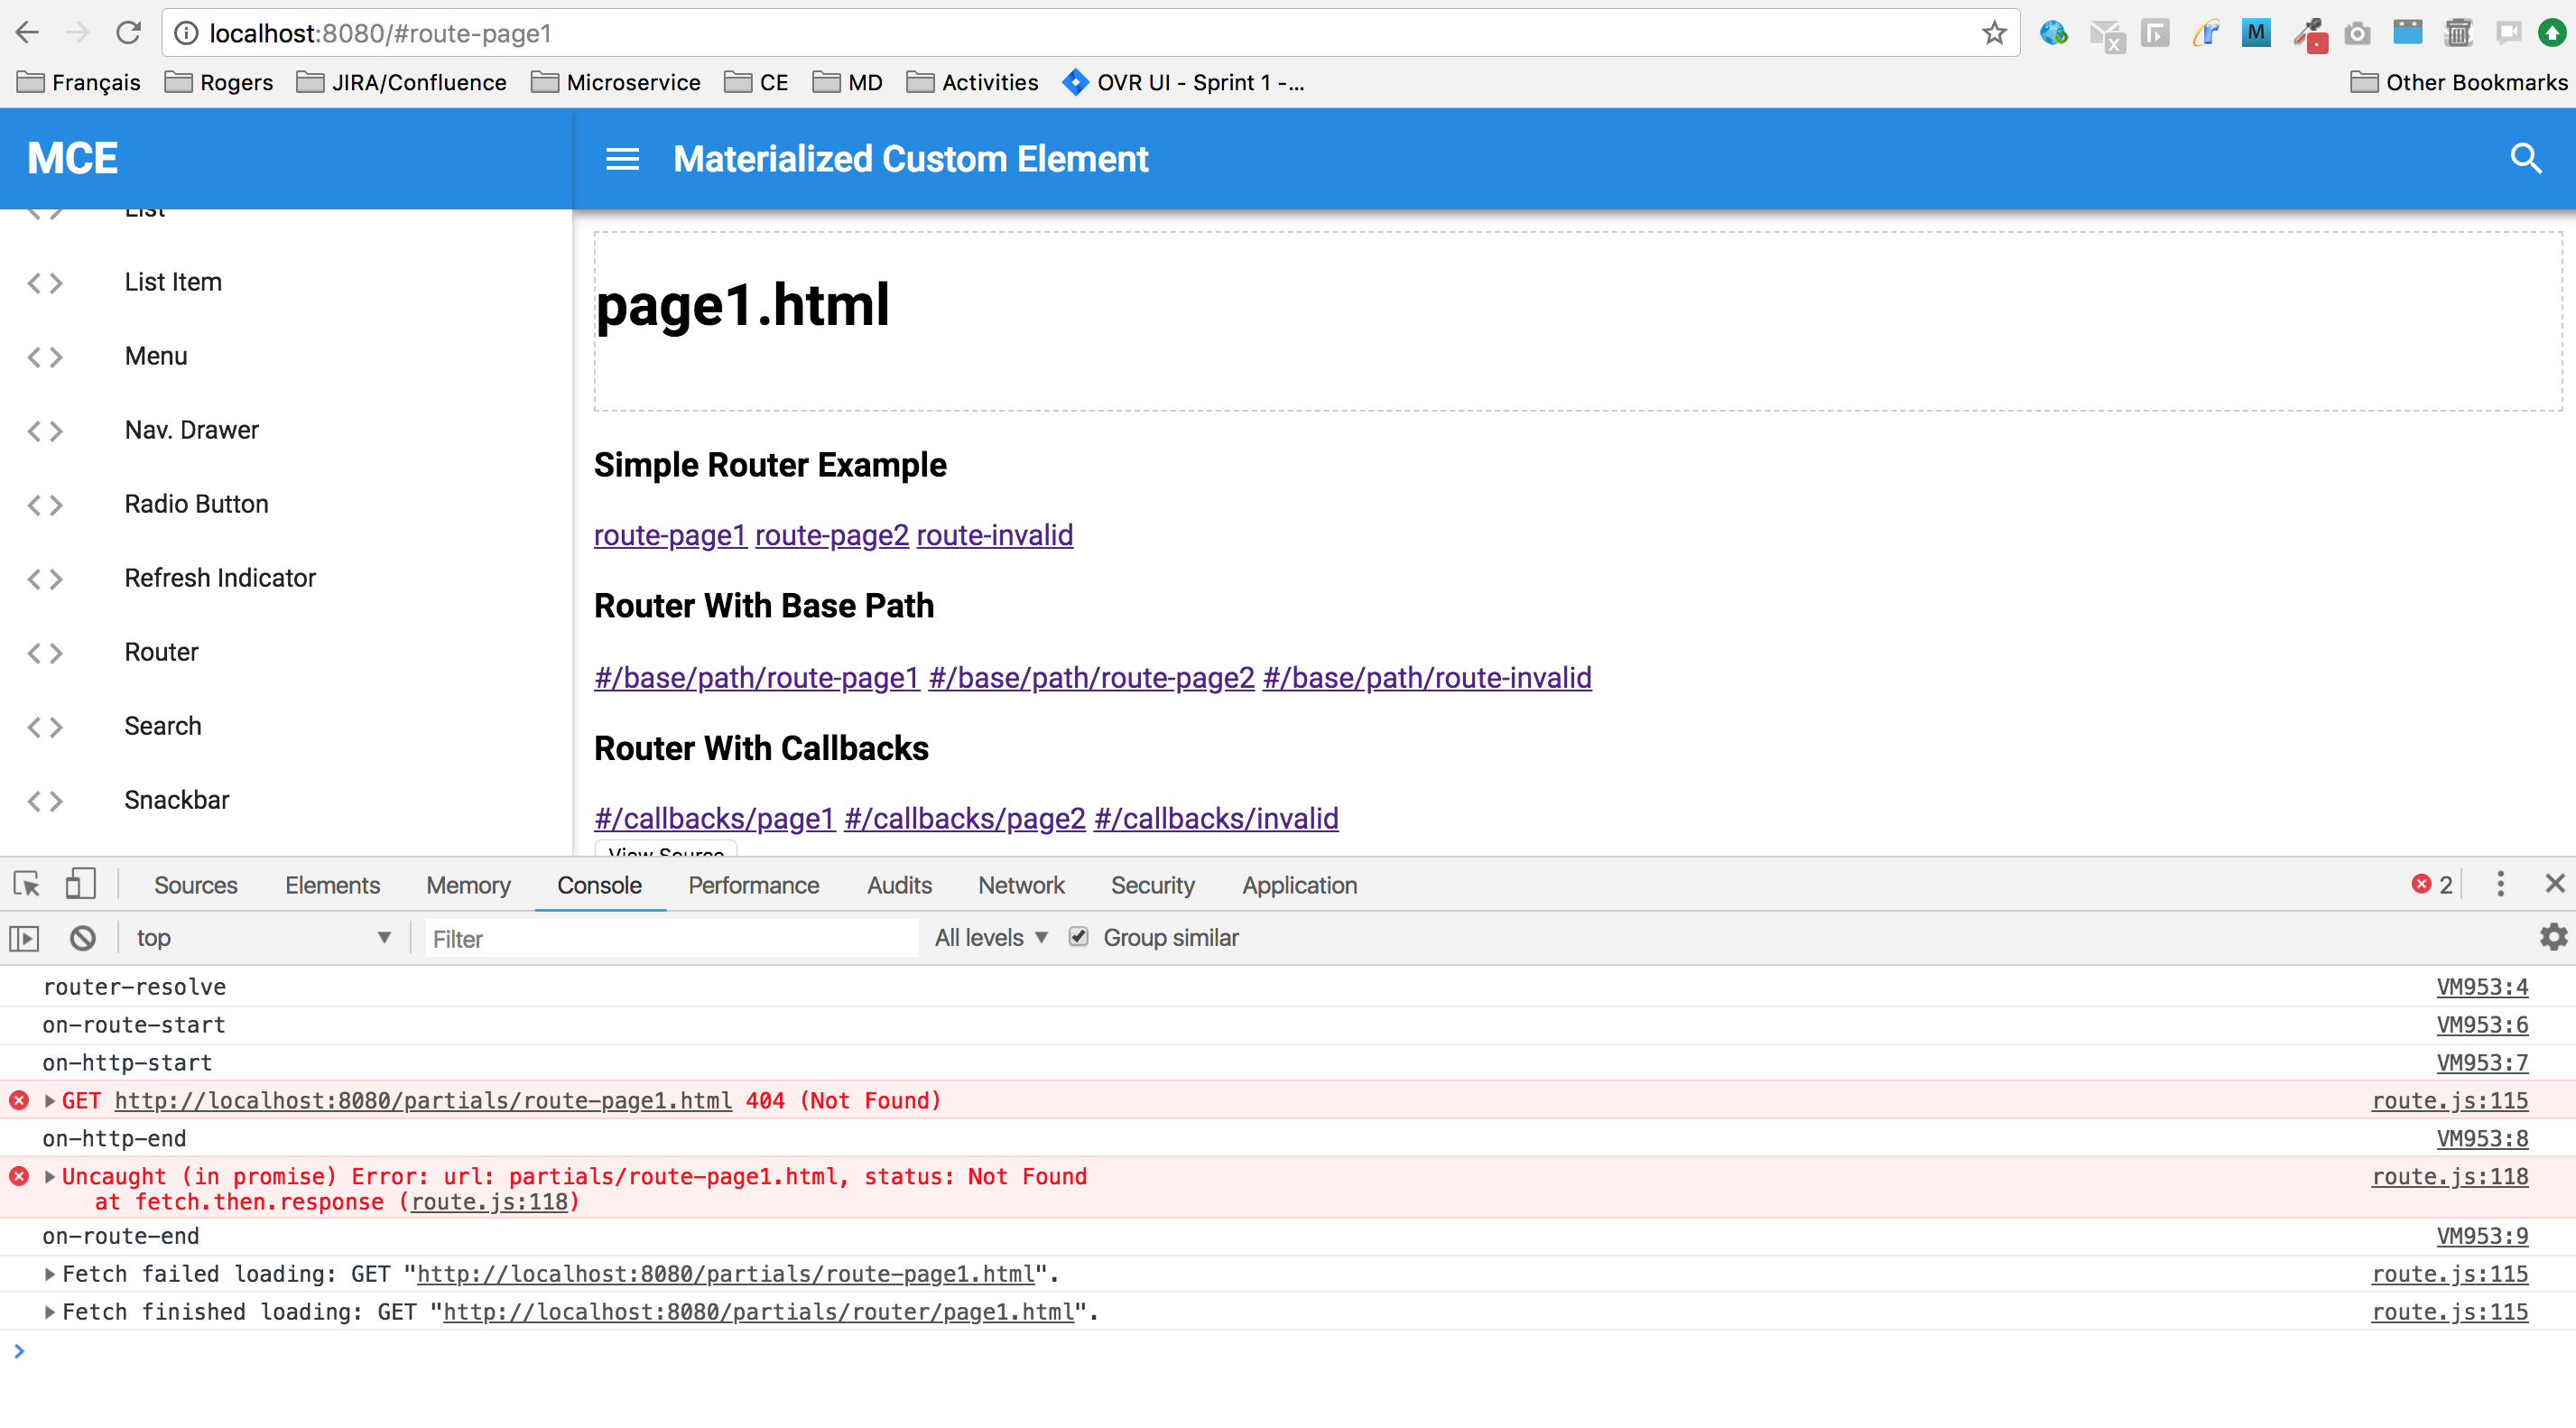2576x1428 pixels.
Task: Follow the route-page2 link
Action: click(x=831, y=535)
